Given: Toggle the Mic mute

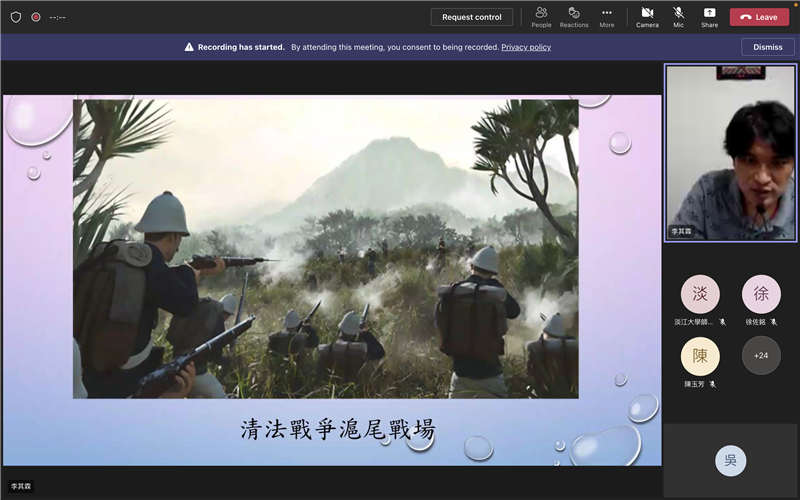Looking at the screenshot, I should (x=679, y=16).
